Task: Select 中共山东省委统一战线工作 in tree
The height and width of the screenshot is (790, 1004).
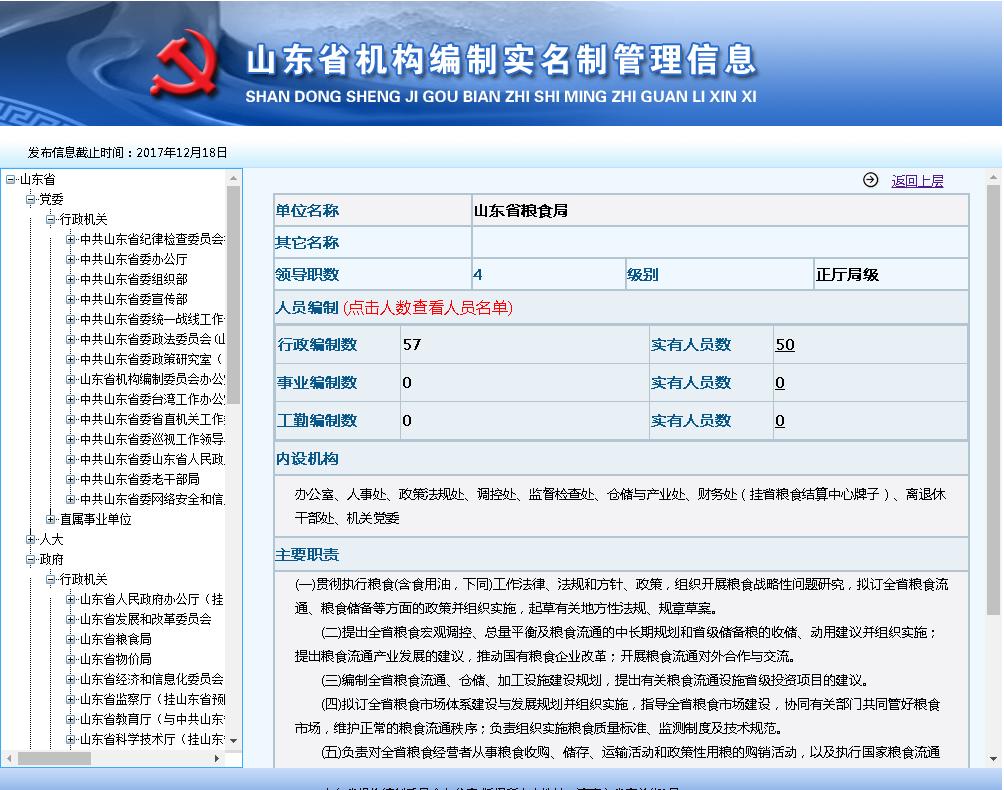Action: pos(152,319)
